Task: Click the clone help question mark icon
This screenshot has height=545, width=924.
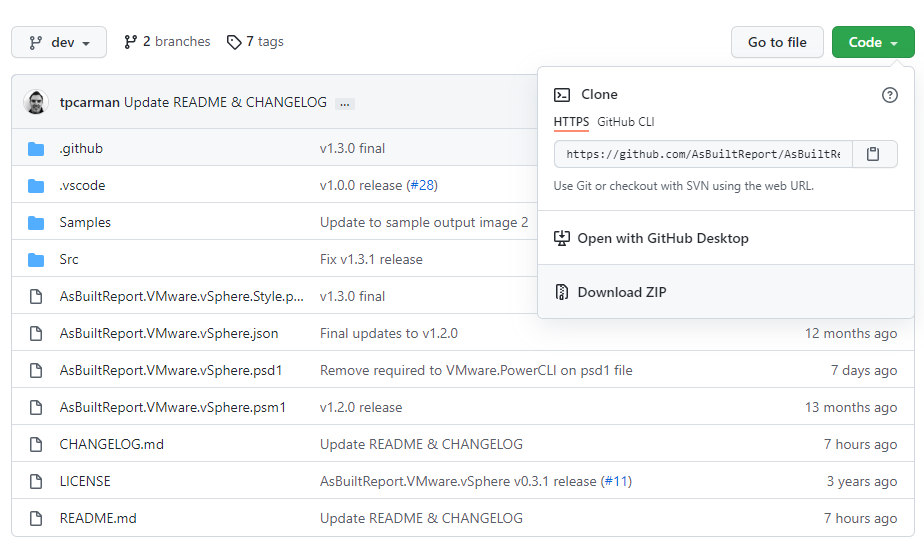Action: pos(889,95)
